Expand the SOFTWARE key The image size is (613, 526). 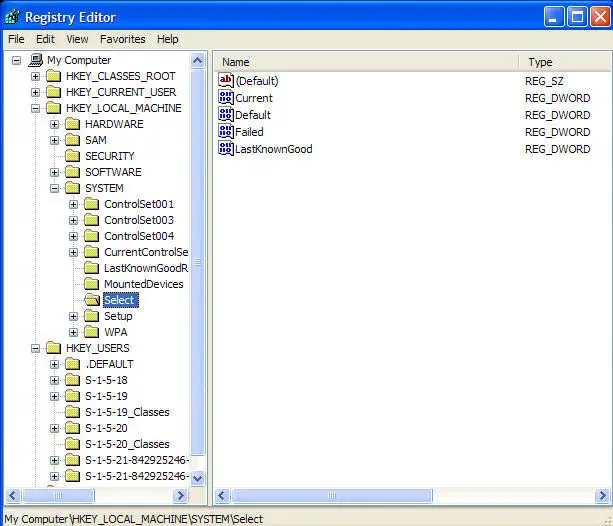click(55, 172)
